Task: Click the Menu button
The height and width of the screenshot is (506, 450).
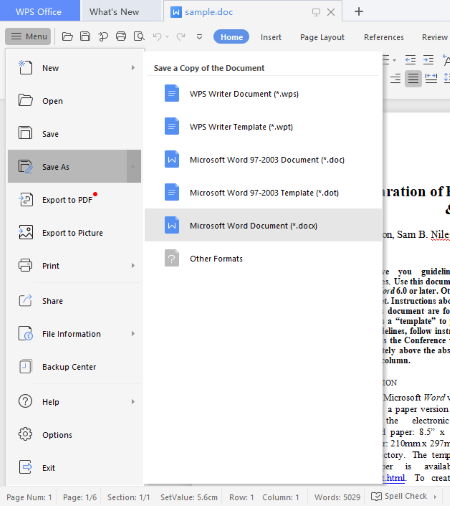Action: pyautogui.click(x=28, y=36)
